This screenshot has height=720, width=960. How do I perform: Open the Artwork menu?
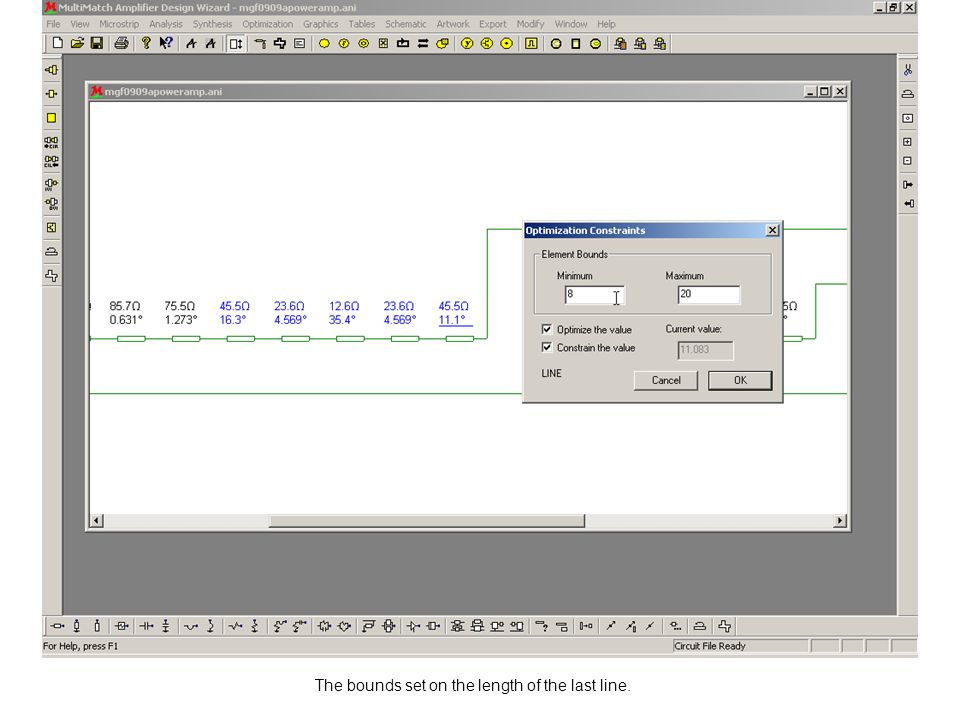(453, 24)
